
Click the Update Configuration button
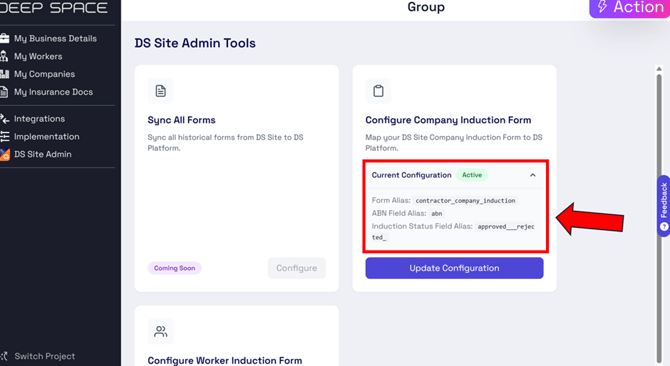[454, 268]
